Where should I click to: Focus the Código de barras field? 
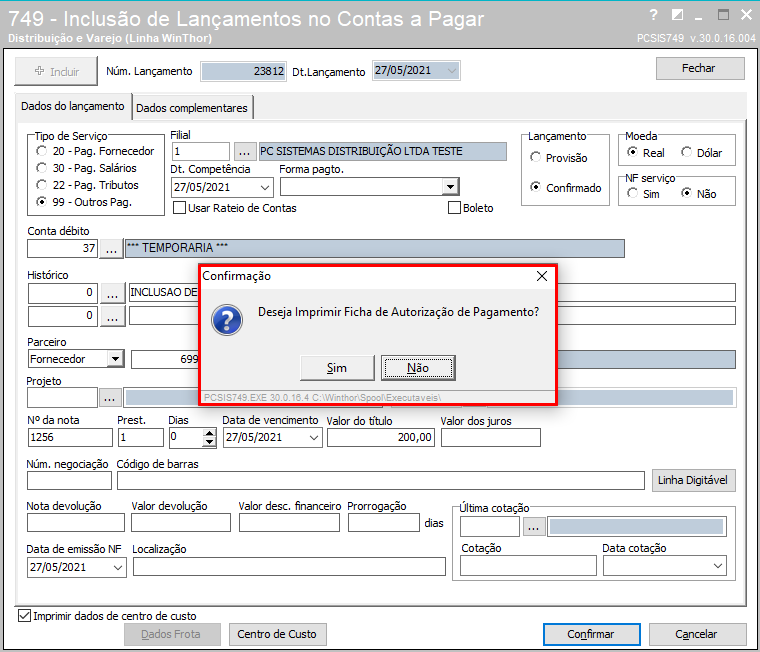(380, 480)
